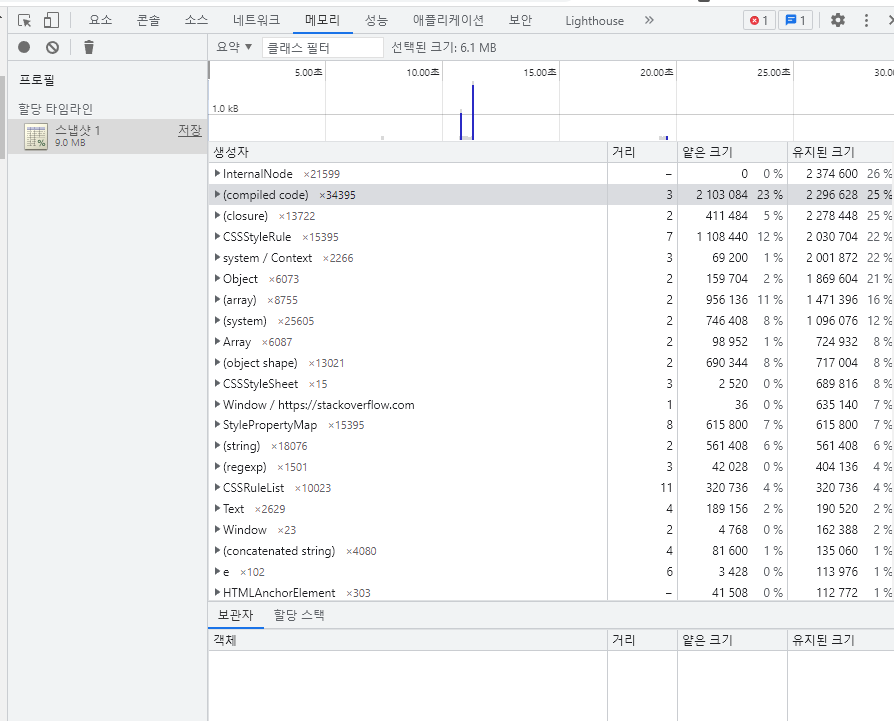Click the red error count badge
894x721 pixels.
coord(759,20)
